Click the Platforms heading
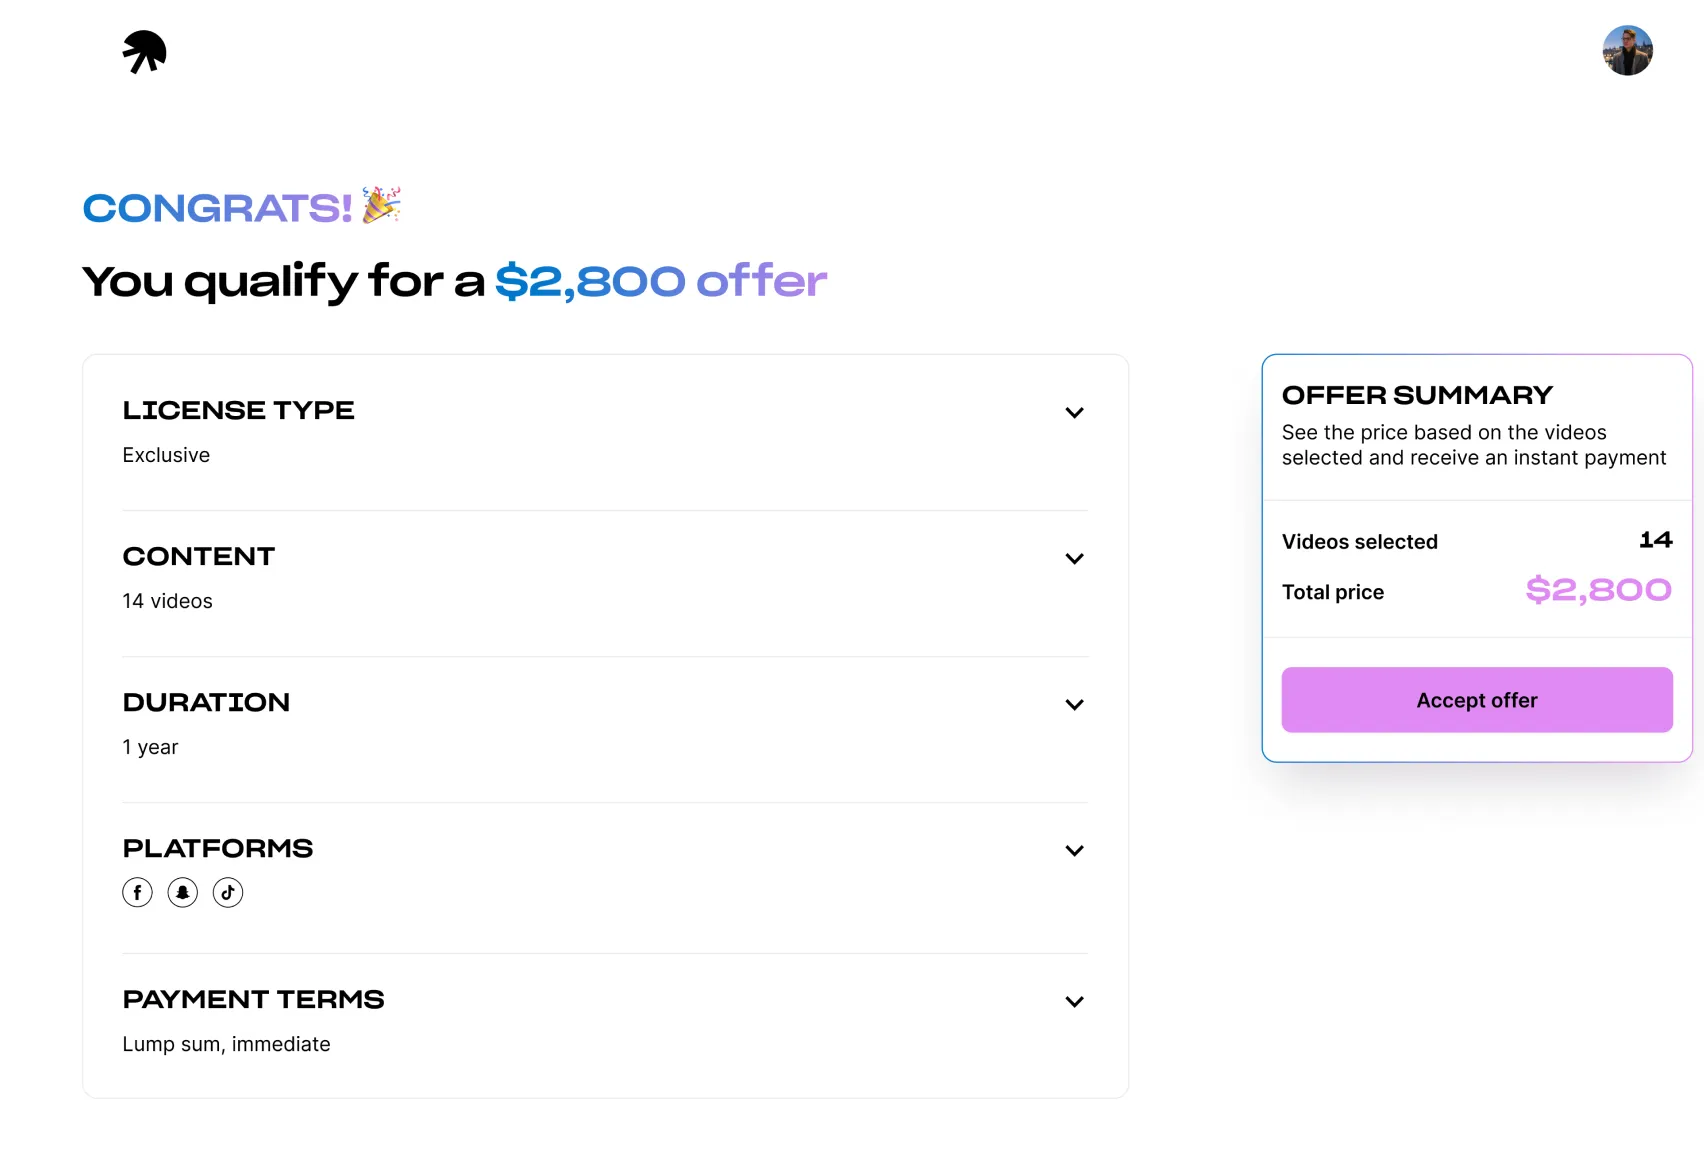The width and height of the screenshot is (1704, 1164). [217, 849]
